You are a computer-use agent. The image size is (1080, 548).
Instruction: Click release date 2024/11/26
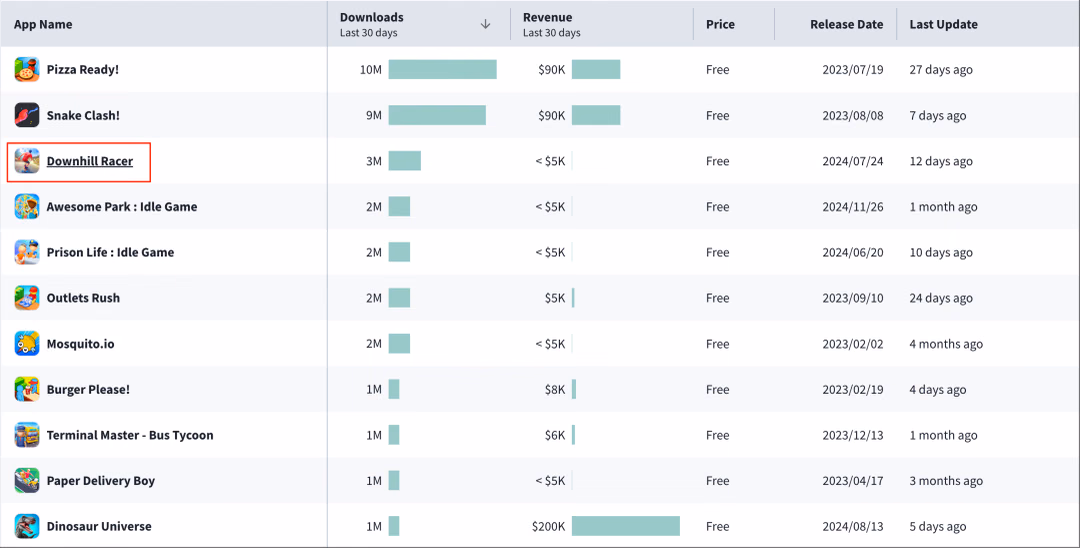[x=853, y=207]
